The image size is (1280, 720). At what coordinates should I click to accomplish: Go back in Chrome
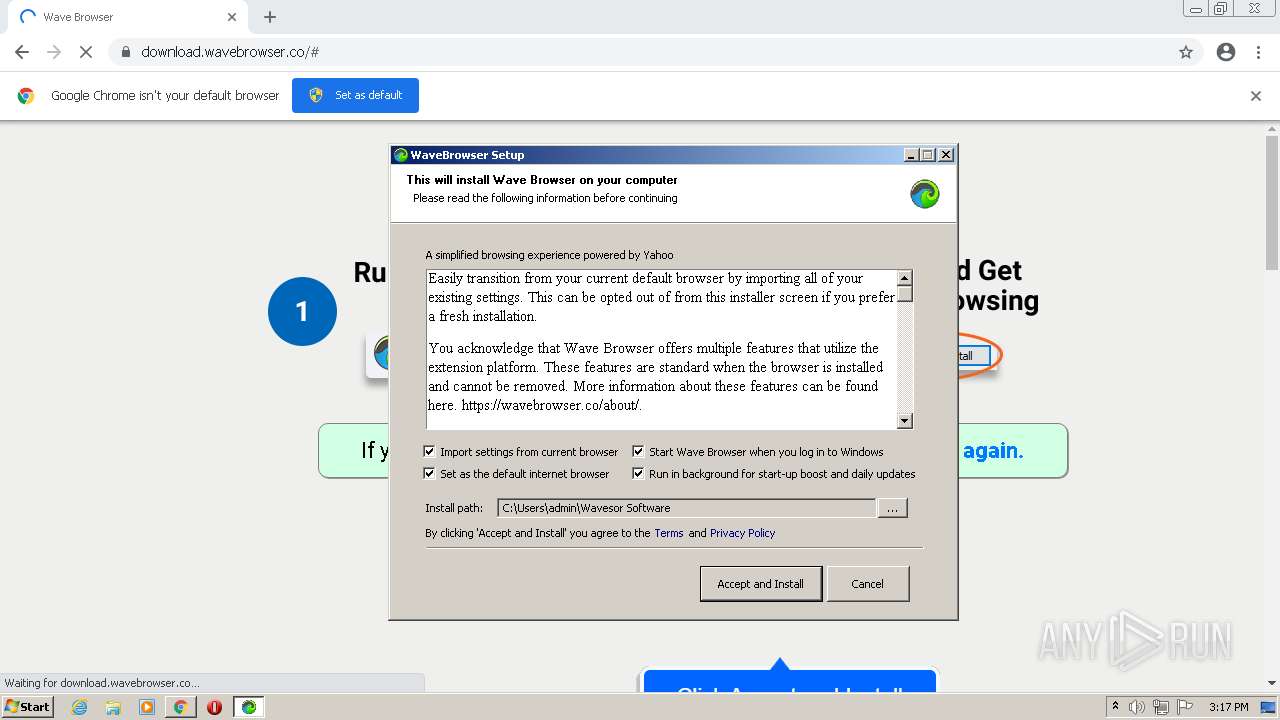coord(22,52)
